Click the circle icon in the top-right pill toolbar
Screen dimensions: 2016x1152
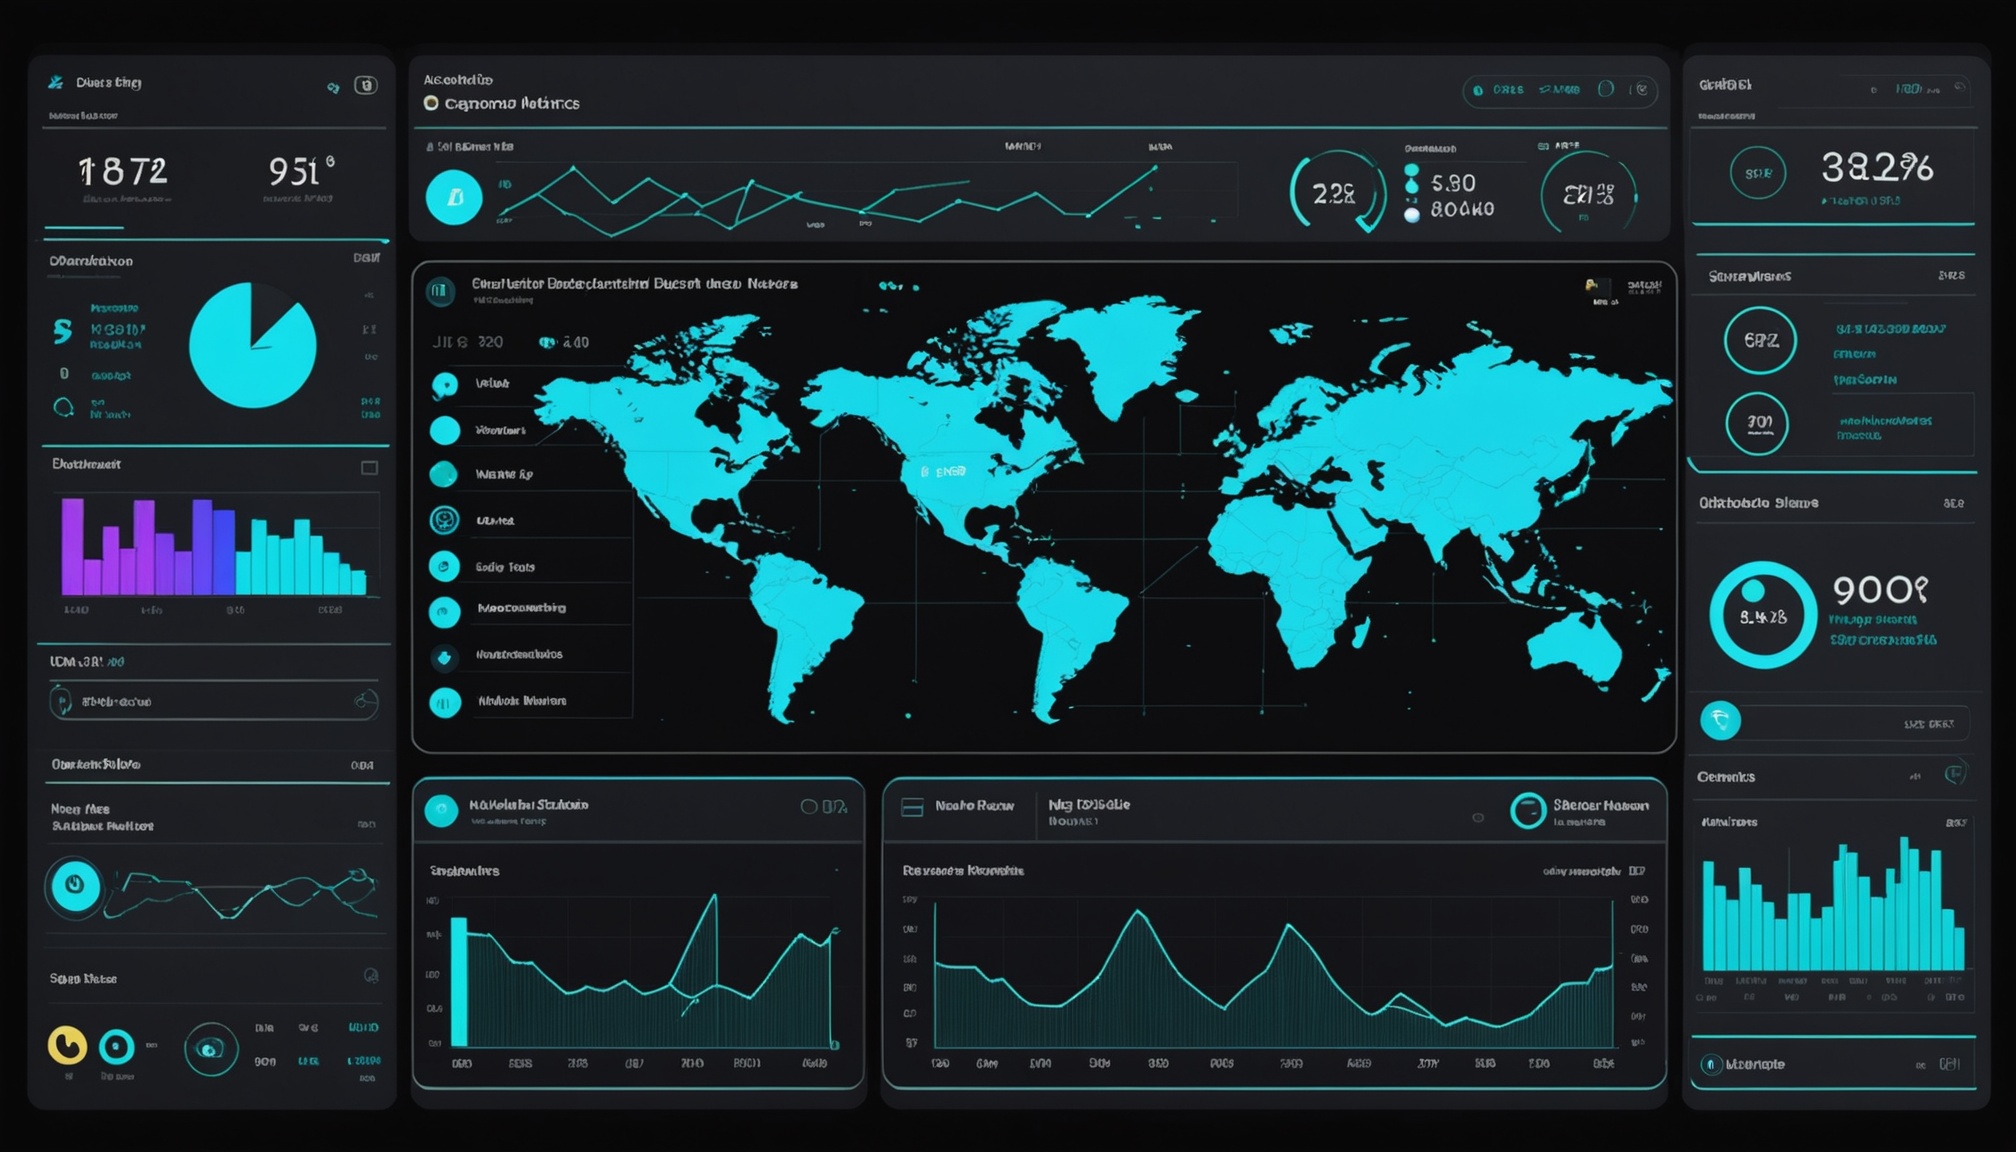pyautogui.click(x=1606, y=89)
